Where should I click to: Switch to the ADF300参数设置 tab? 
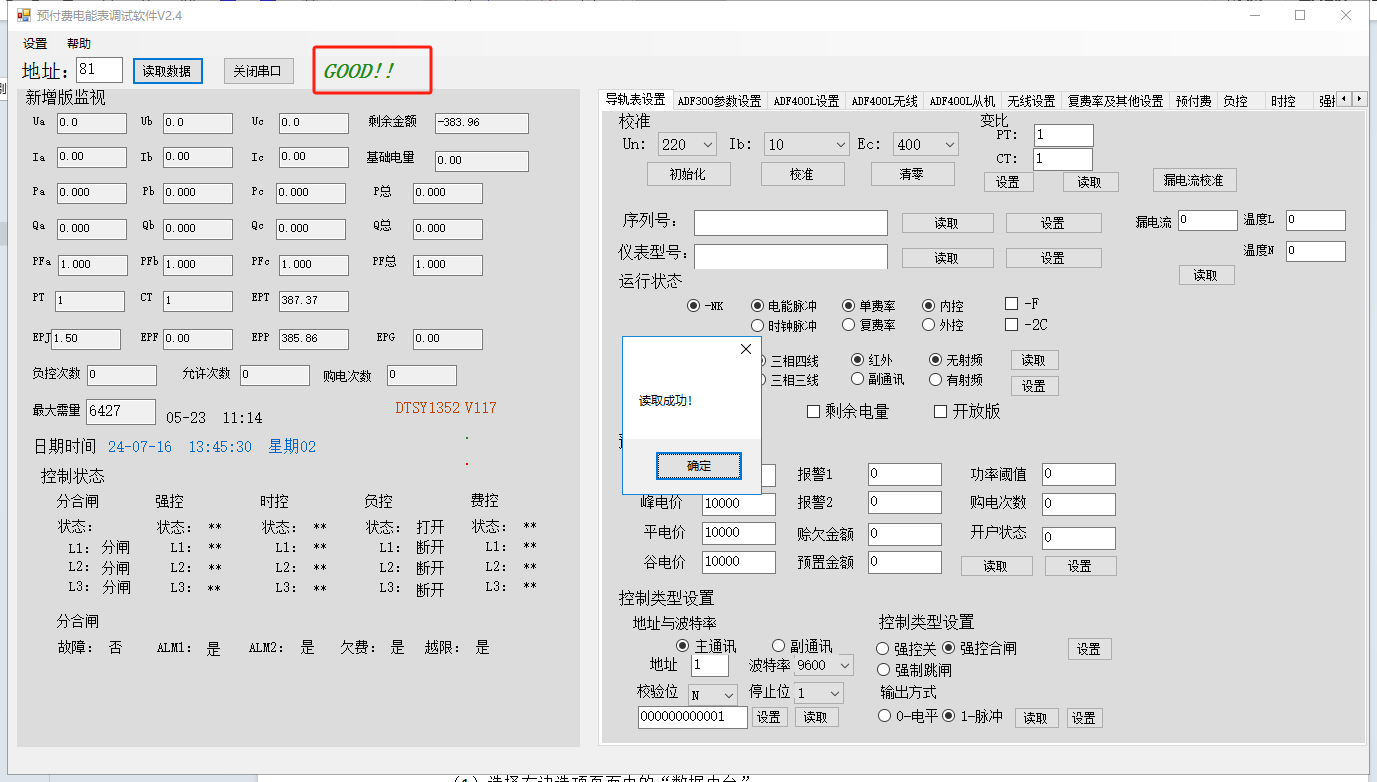[719, 101]
